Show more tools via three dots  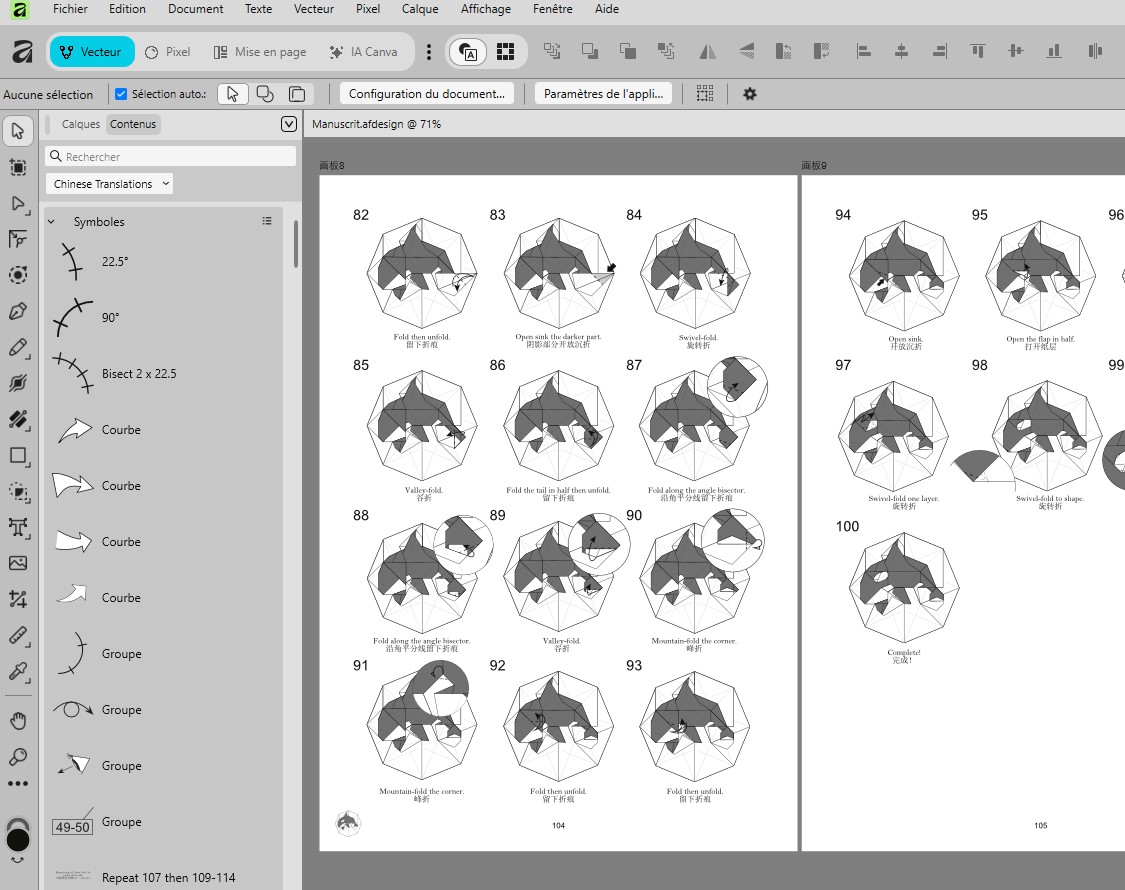click(18, 784)
